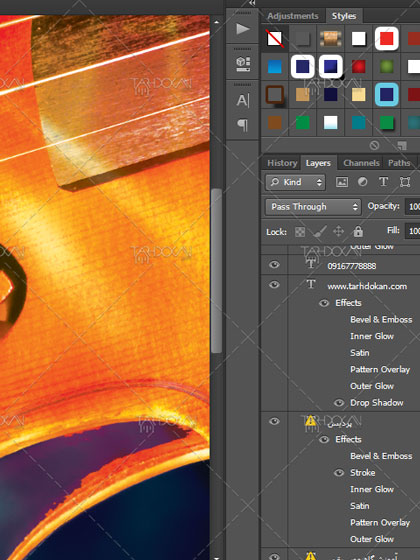Screen dimensions: 420x560
Task: Lock image pixels brush icon
Action: pos(319,232)
